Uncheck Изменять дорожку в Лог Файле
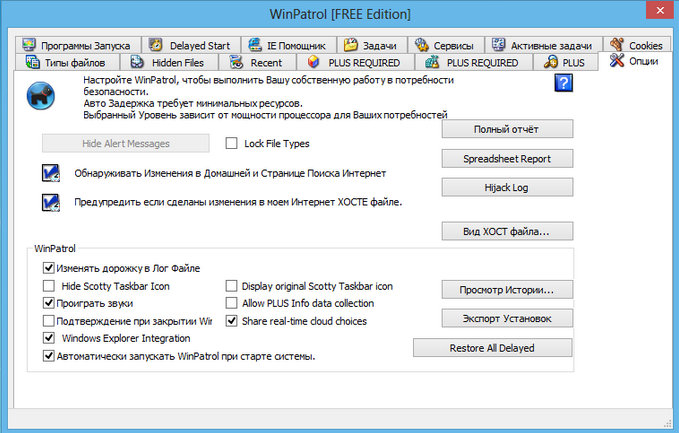Screen dimensions: 679x433 (48, 268)
